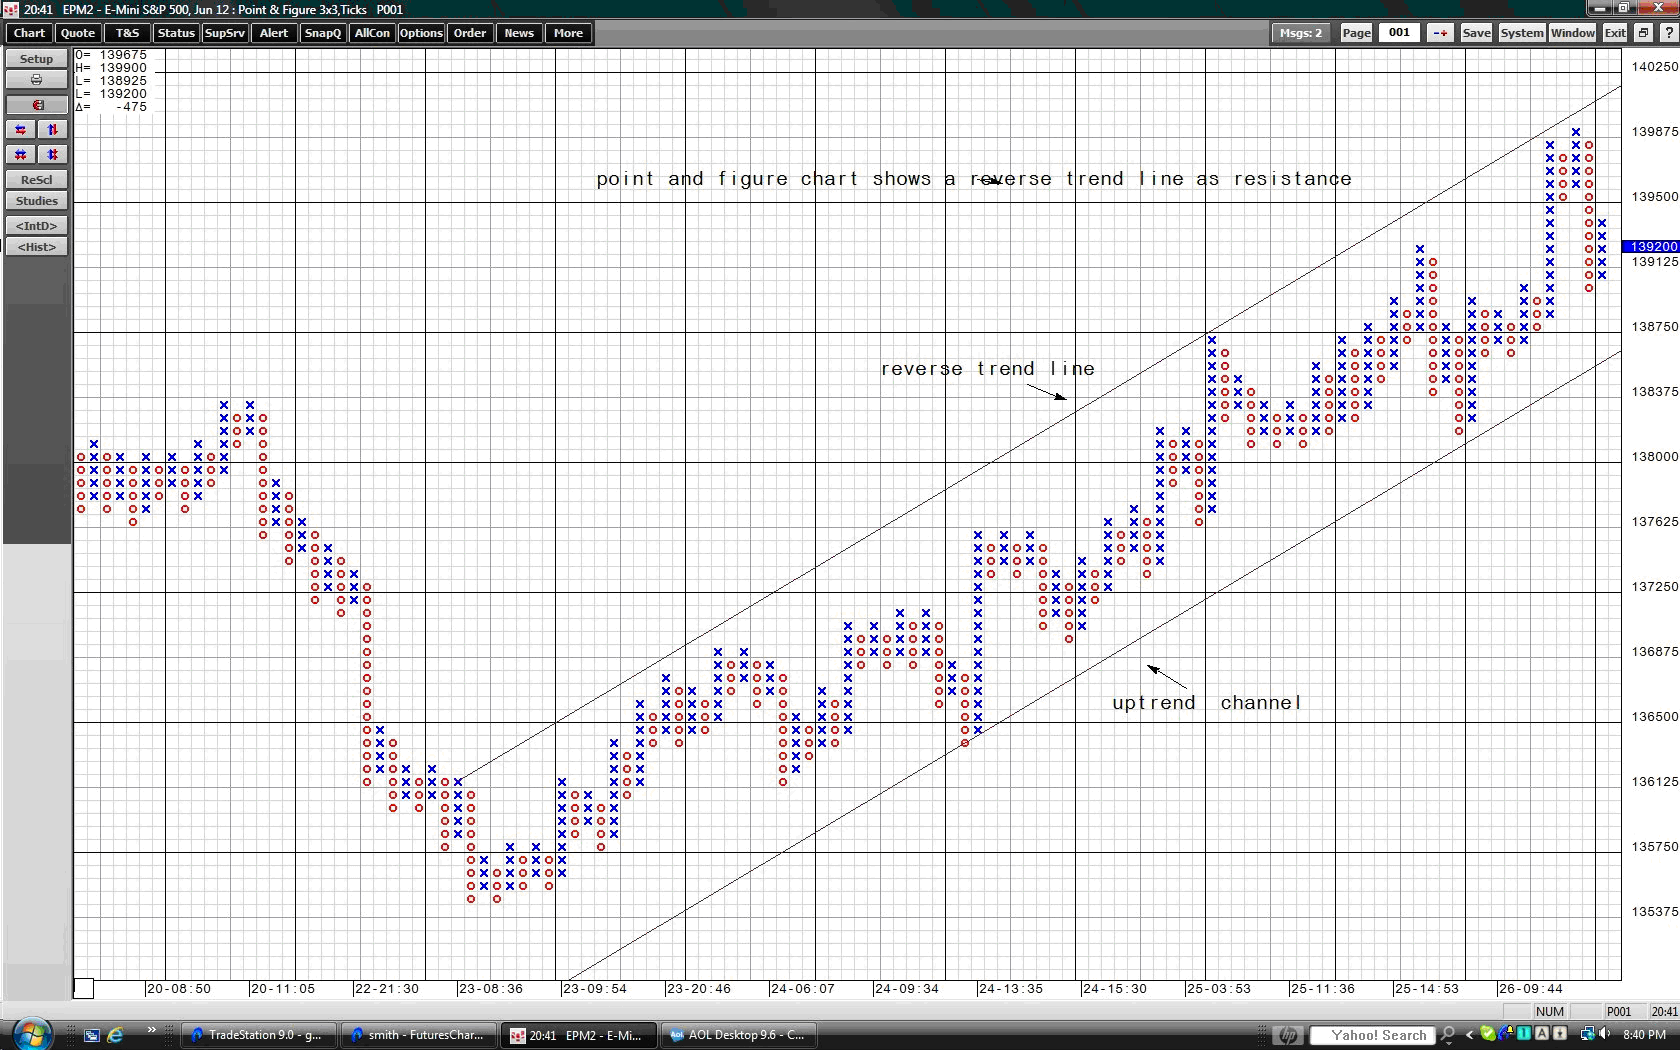Switch to intraday with <IntD> button
Image resolution: width=1680 pixels, height=1050 pixels.
[37, 226]
